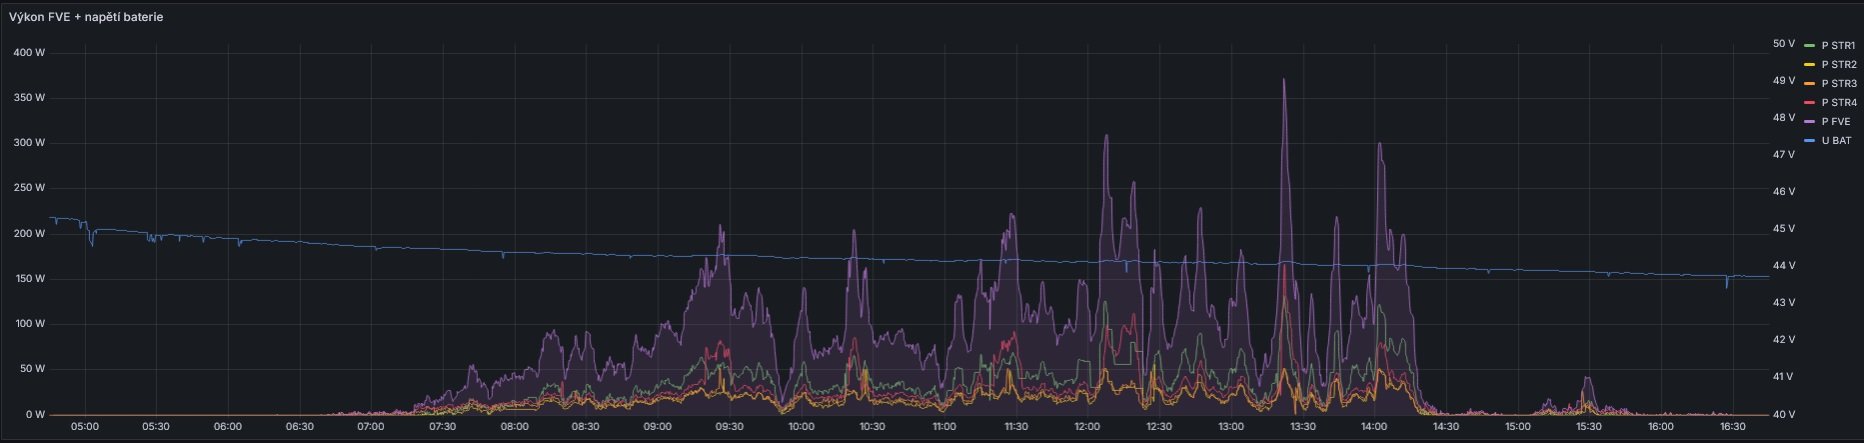
Task: Click the 15:30 time axis label
Action: (1589, 427)
